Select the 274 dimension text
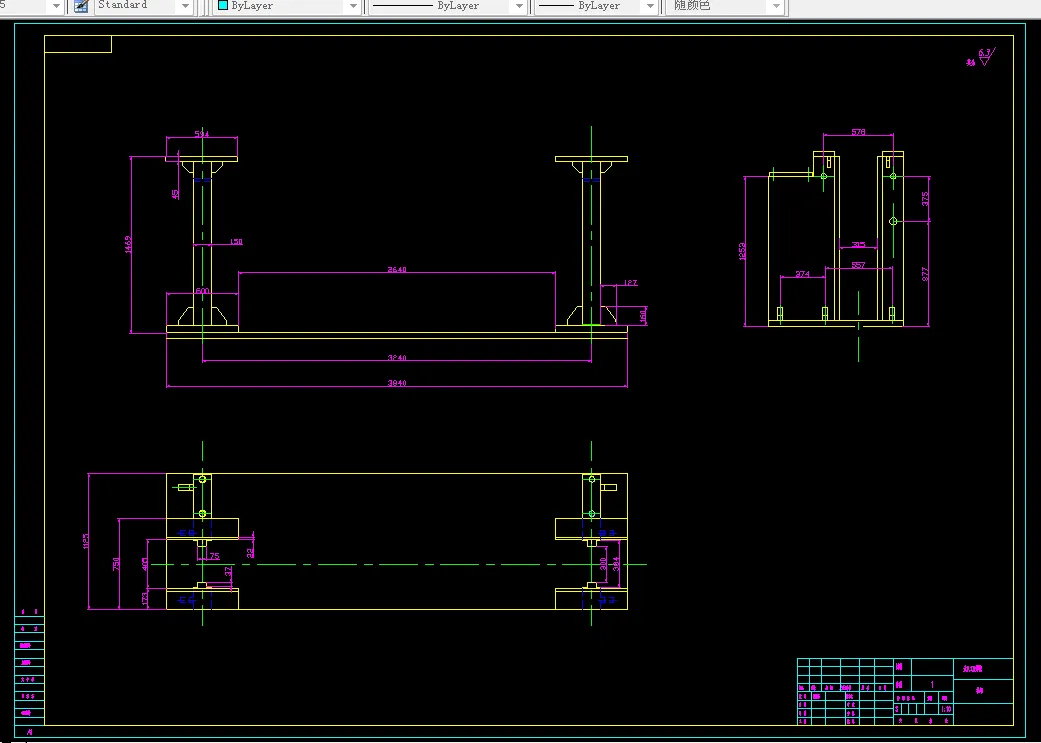1041x743 pixels. (x=802, y=274)
